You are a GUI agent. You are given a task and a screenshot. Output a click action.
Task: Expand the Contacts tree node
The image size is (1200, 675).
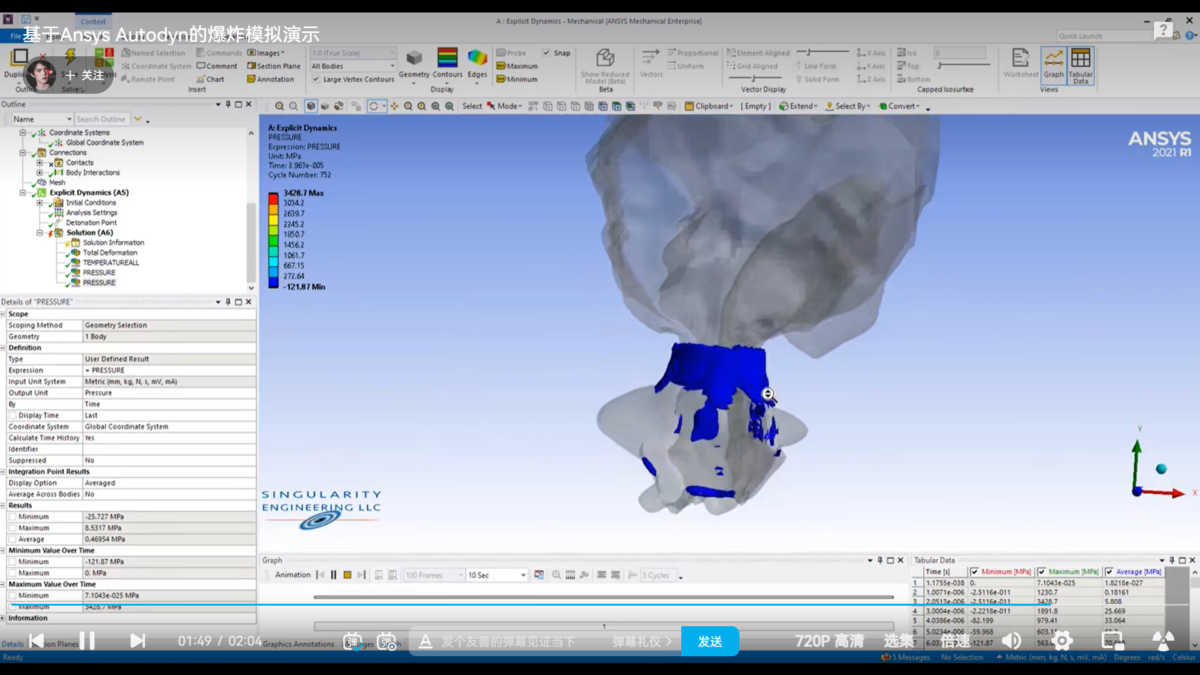pyautogui.click(x=40, y=162)
